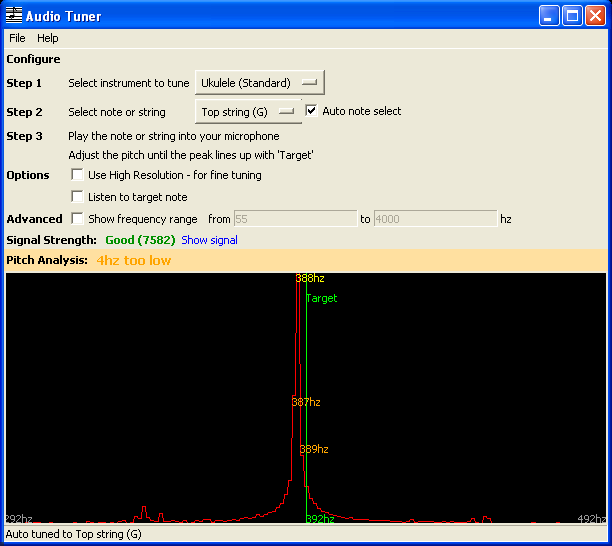
Task: Toggle Listen to target note checkbox
Action: click(x=78, y=197)
